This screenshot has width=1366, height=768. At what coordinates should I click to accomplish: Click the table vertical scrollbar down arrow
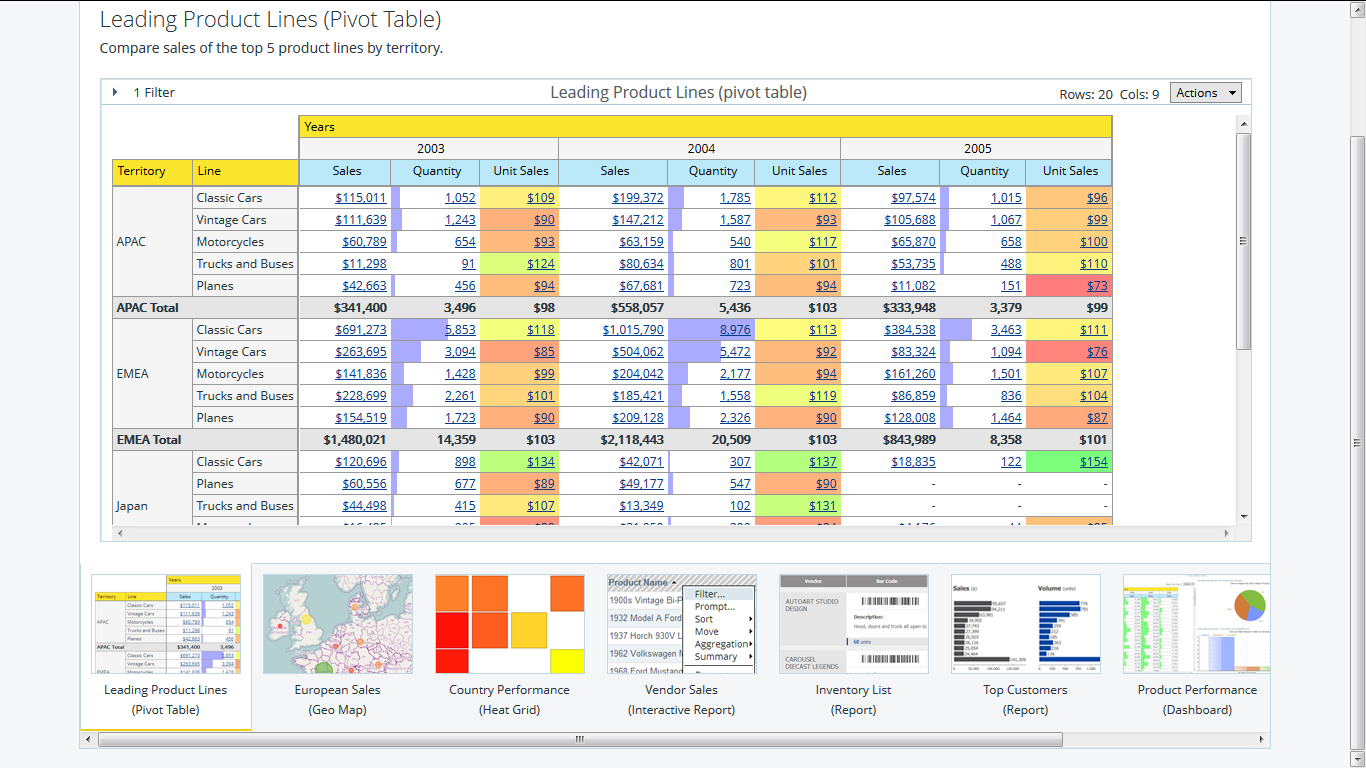tap(1244, 517)
